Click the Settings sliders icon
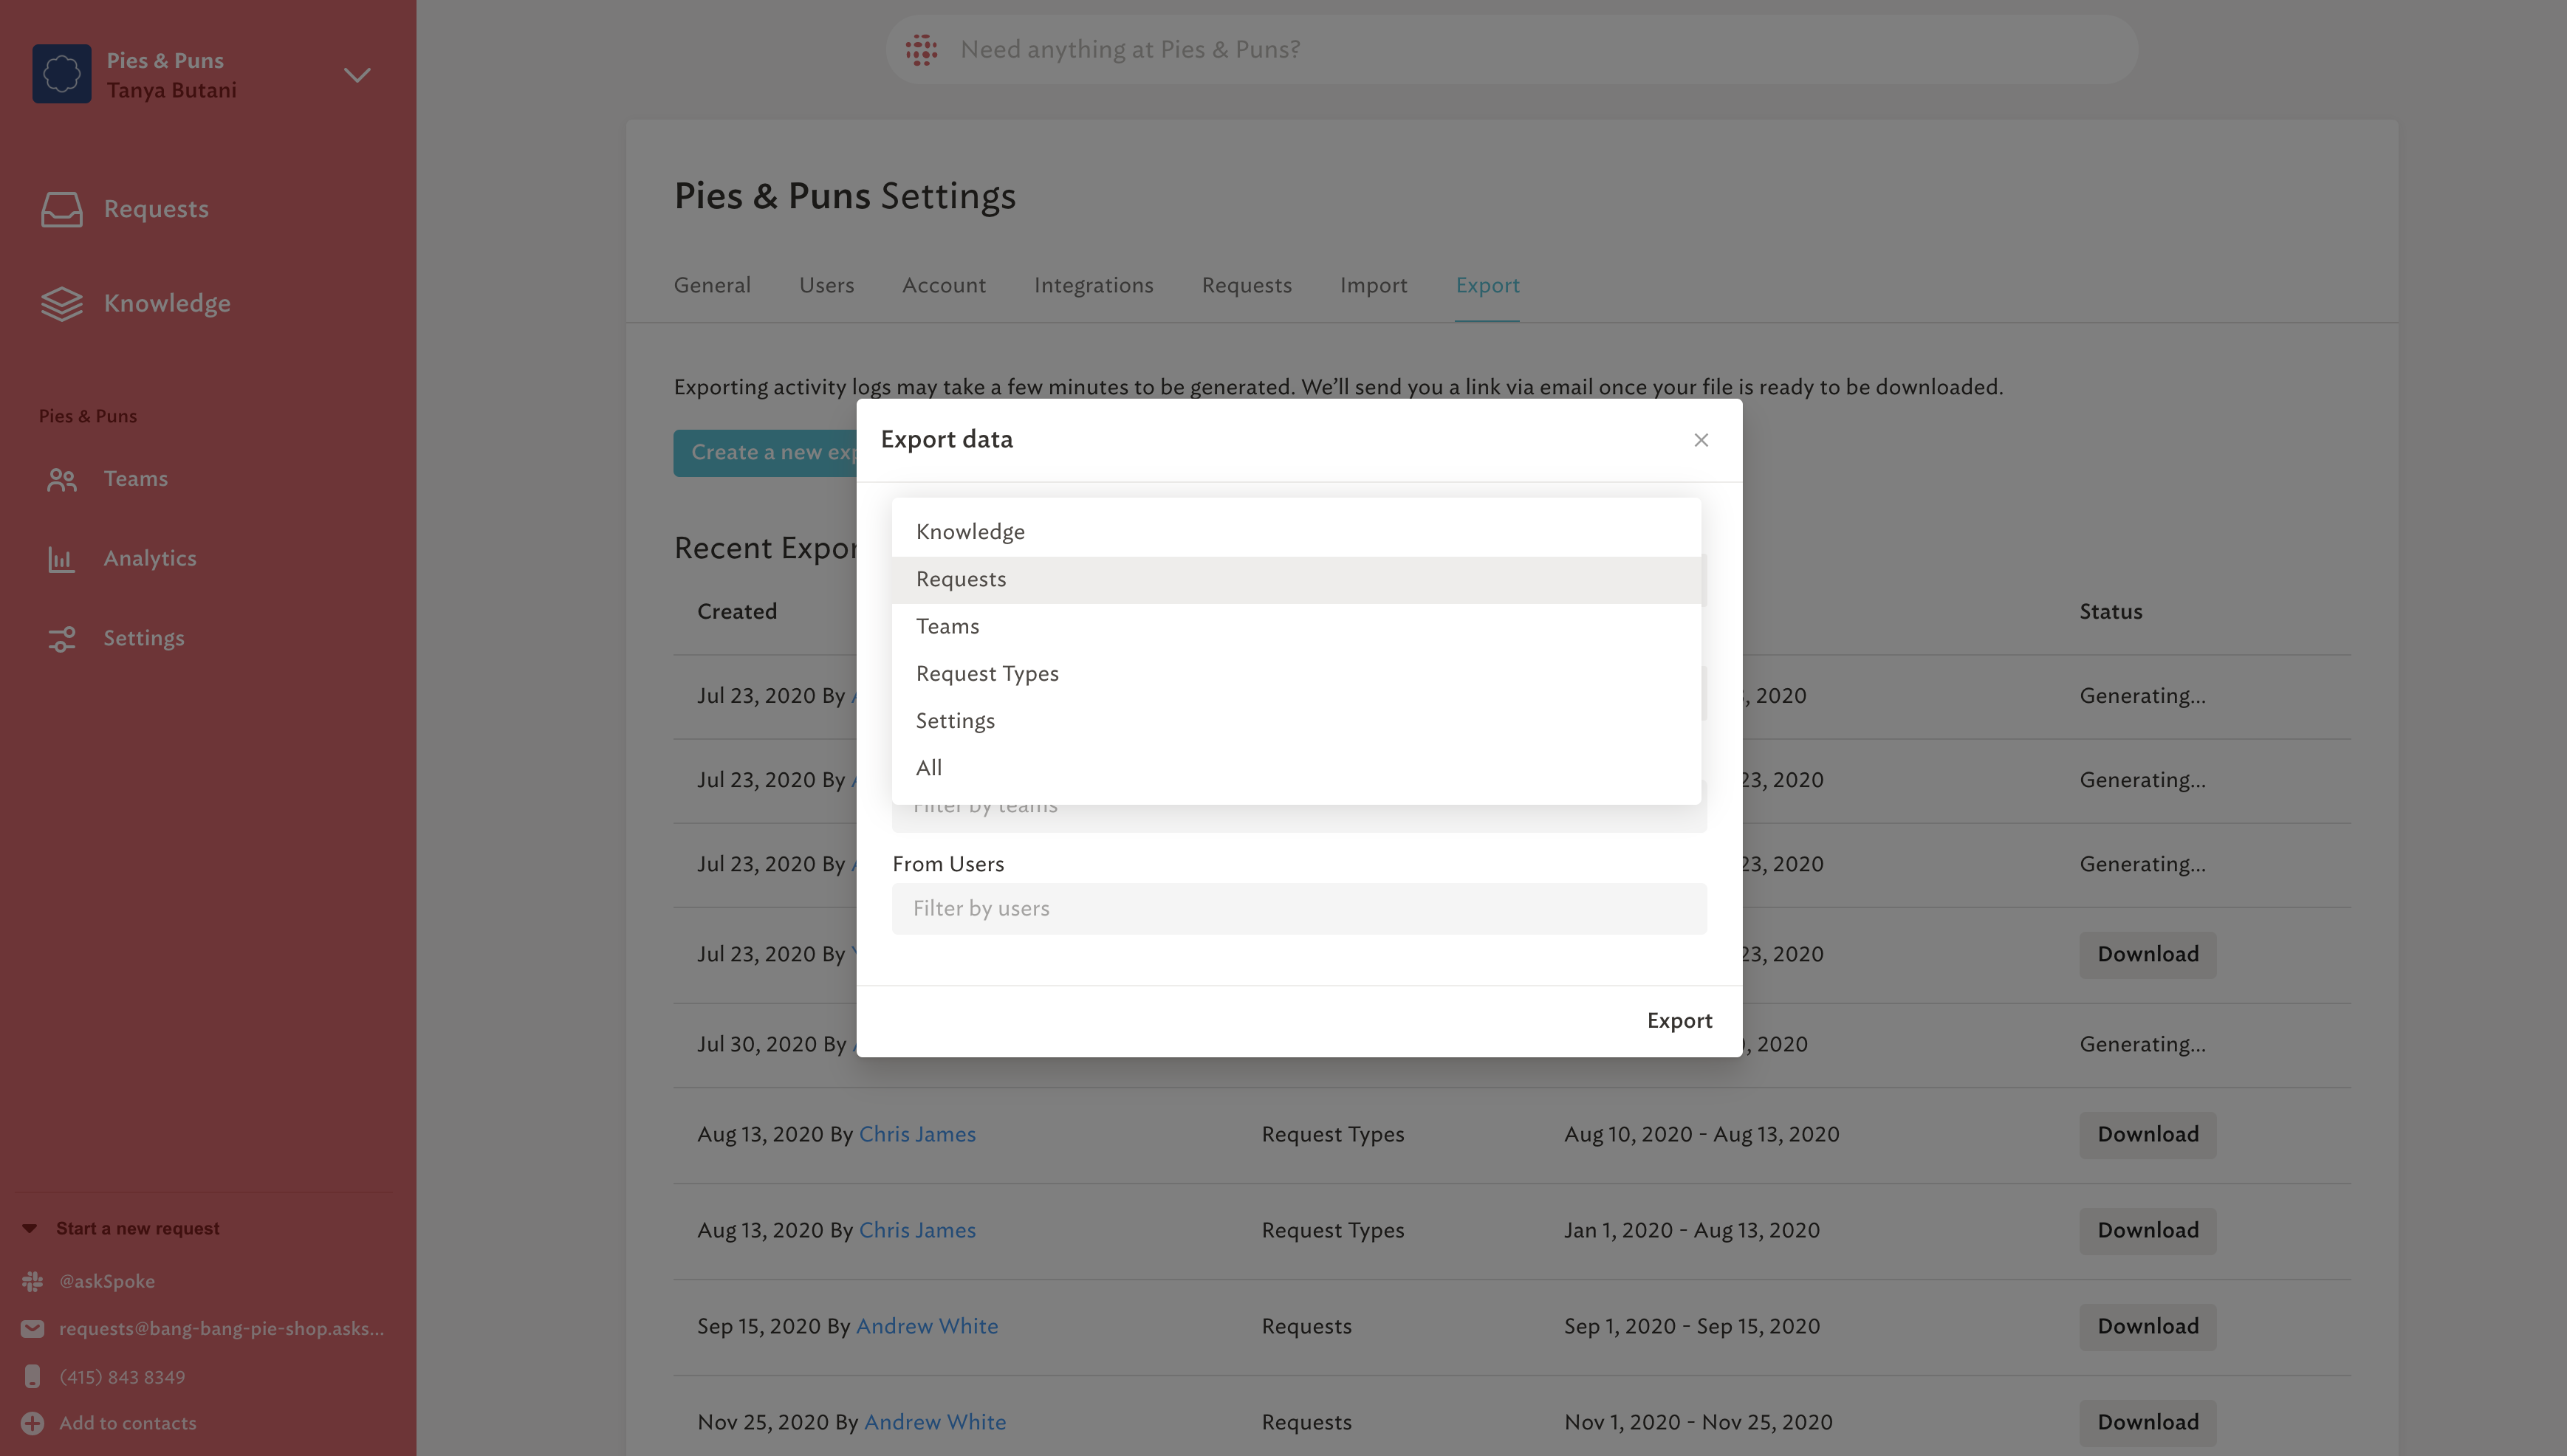Image resolution: width=2567 pixels, height=1456 pixels. [x=61, y=638]
